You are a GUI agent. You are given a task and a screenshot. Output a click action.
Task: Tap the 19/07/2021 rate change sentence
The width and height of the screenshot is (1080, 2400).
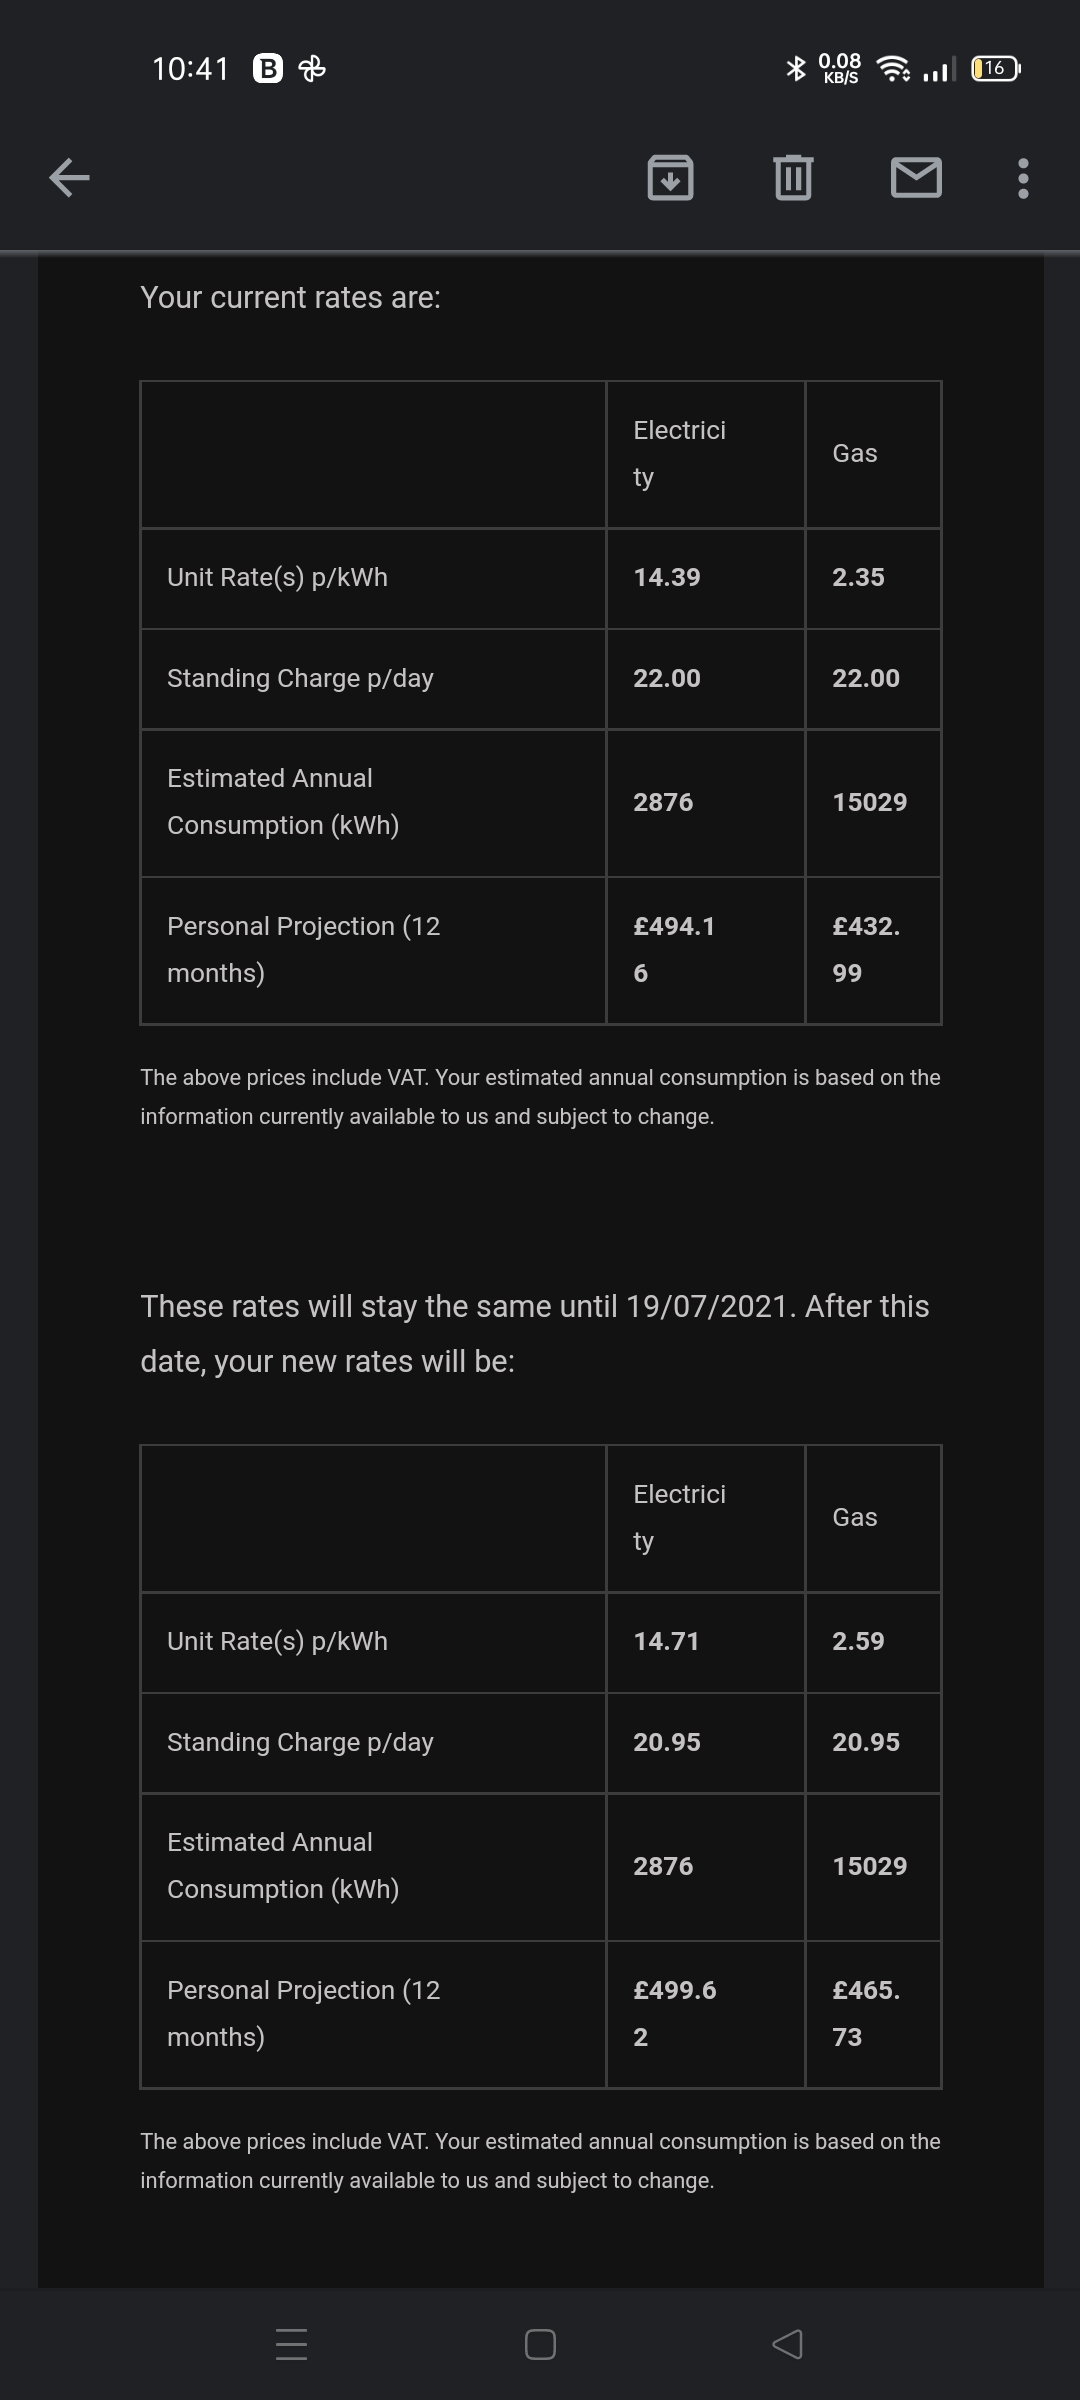535,1333
